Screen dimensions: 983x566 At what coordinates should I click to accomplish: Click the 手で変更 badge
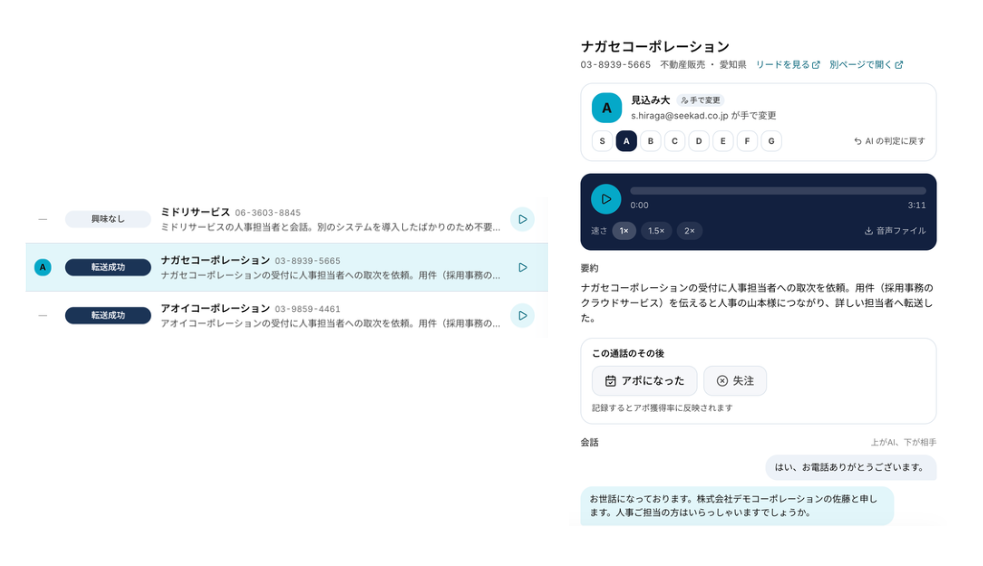coord(700,100)
